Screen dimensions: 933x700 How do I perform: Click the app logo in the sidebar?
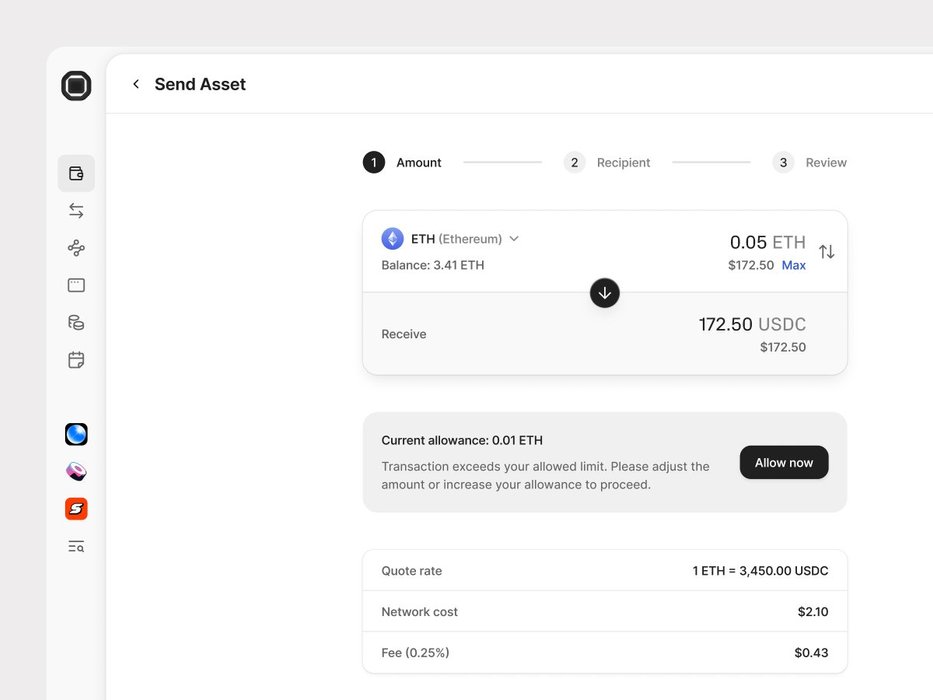[76, 86]
